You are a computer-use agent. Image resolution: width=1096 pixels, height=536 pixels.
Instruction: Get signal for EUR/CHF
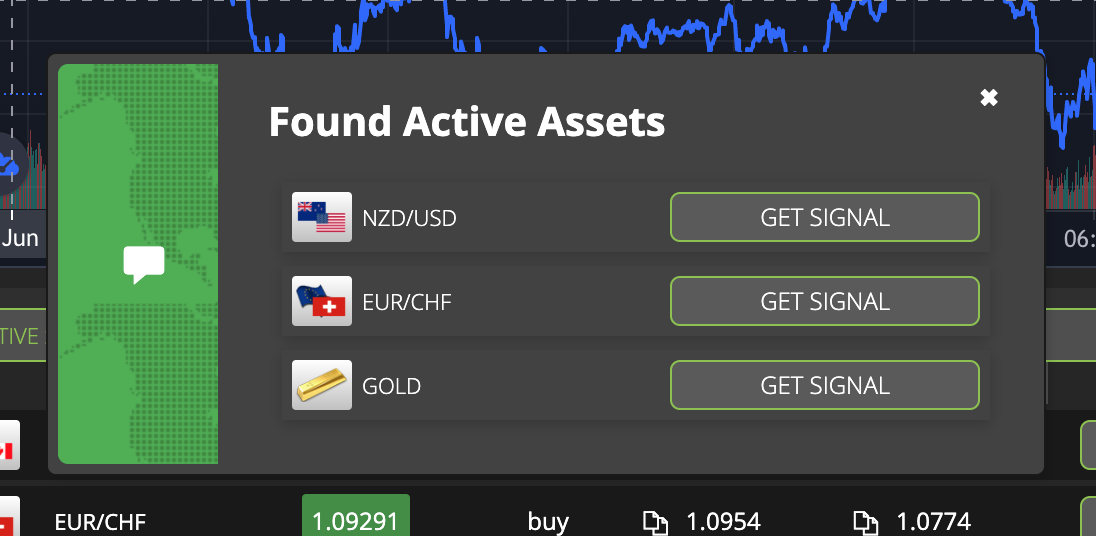(x=825, y=301)
